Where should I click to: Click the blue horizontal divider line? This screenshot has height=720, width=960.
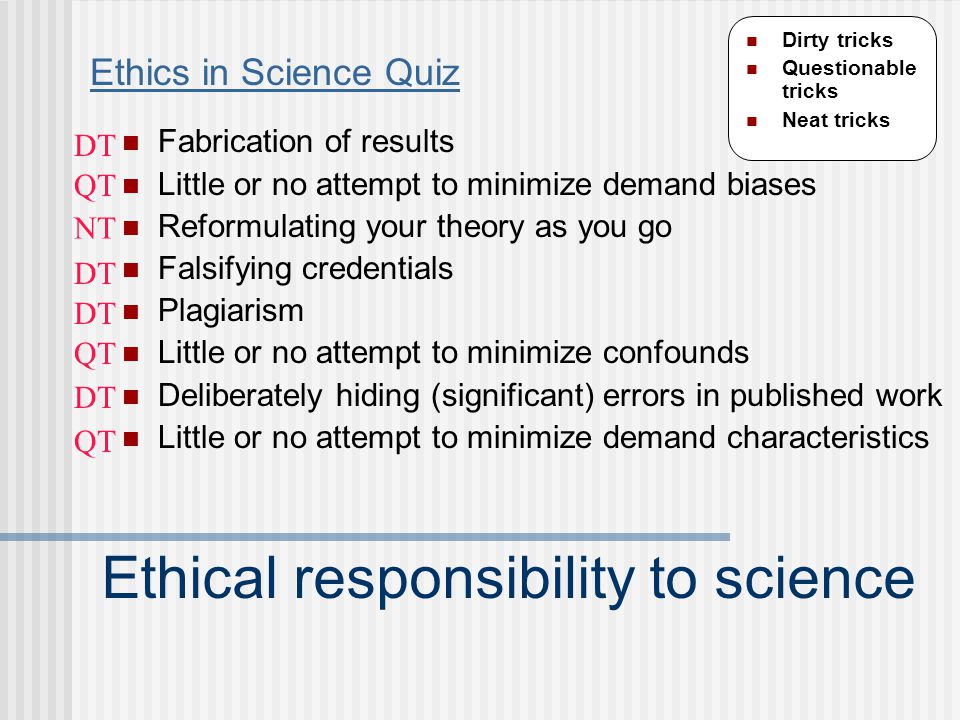click(365, 537)
